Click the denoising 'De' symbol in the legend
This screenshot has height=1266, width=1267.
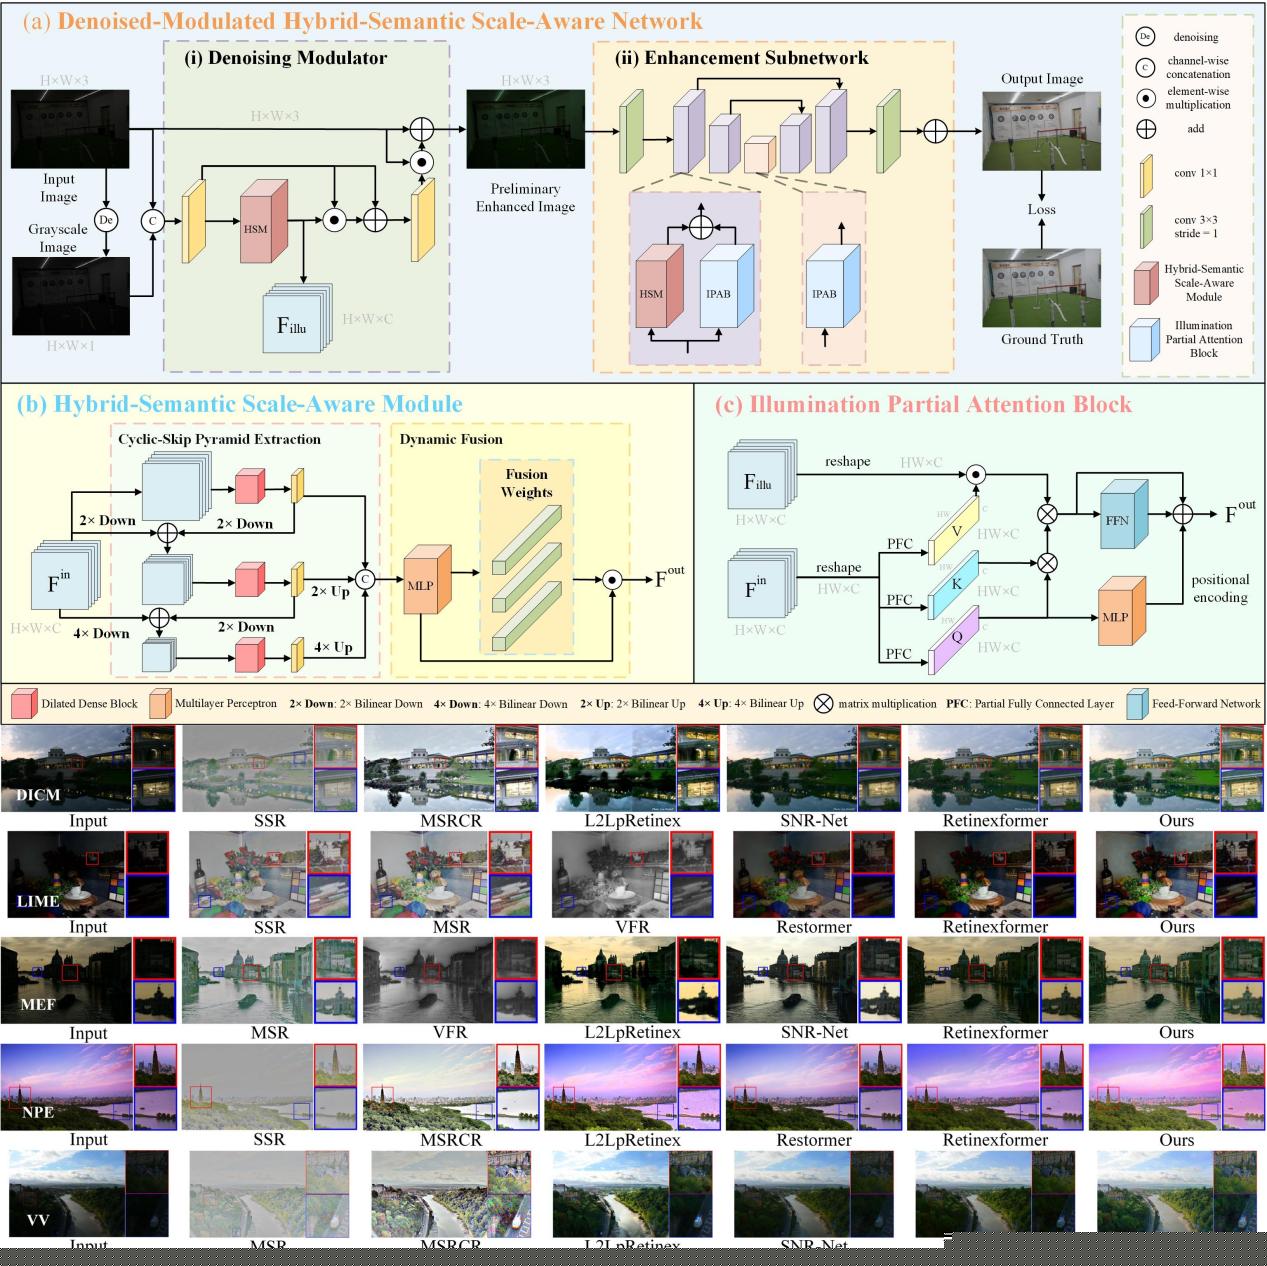click(1145, 37)
